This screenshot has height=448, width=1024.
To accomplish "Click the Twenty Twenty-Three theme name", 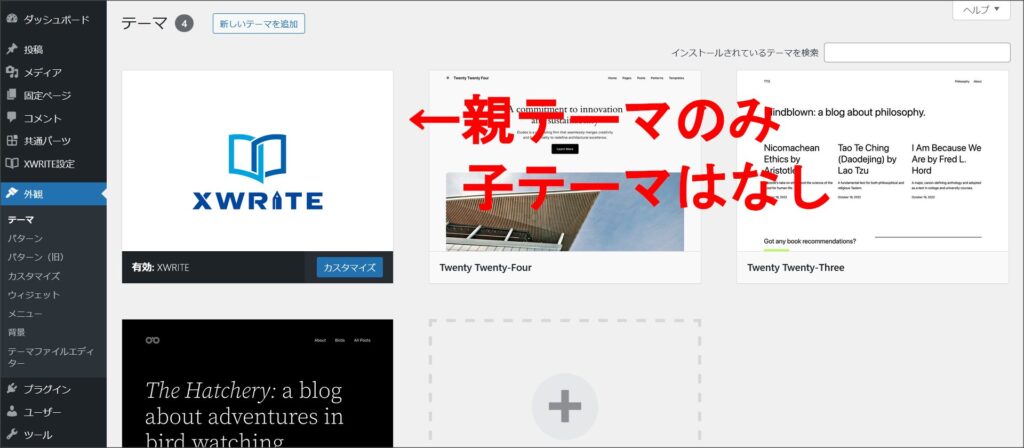I will coord(795,268).
